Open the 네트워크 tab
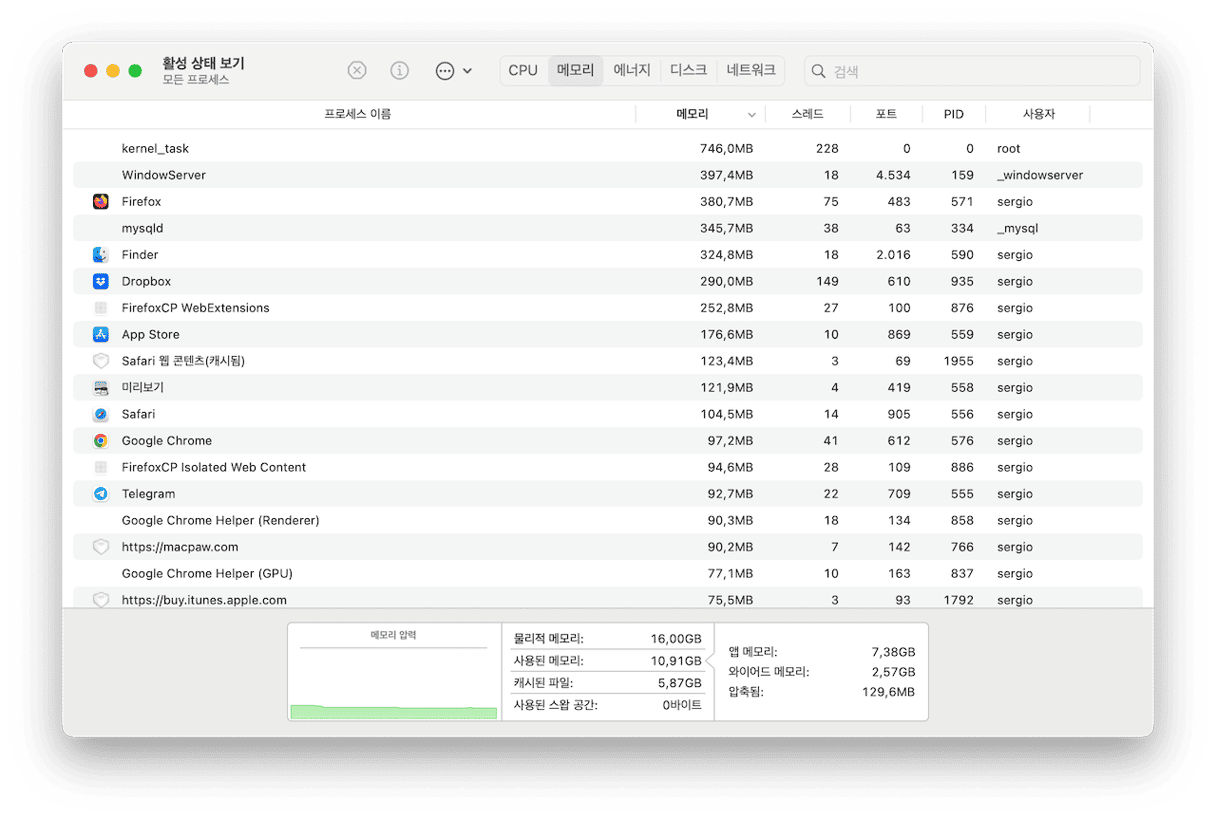The image size is (1216, 819). click(x=751, y=71)
